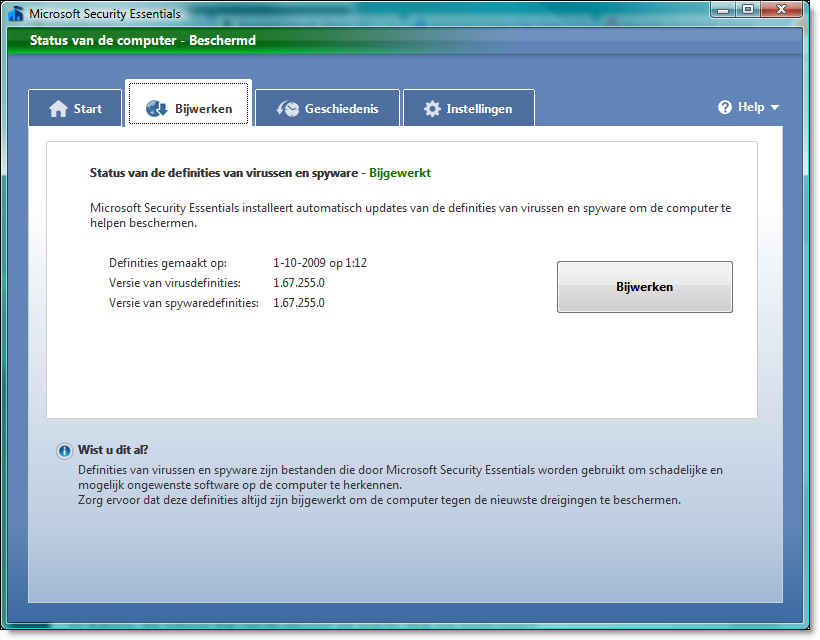Click the gear icon on Instellingen tab
Viewport: 820px width, 640px height.
432,109
